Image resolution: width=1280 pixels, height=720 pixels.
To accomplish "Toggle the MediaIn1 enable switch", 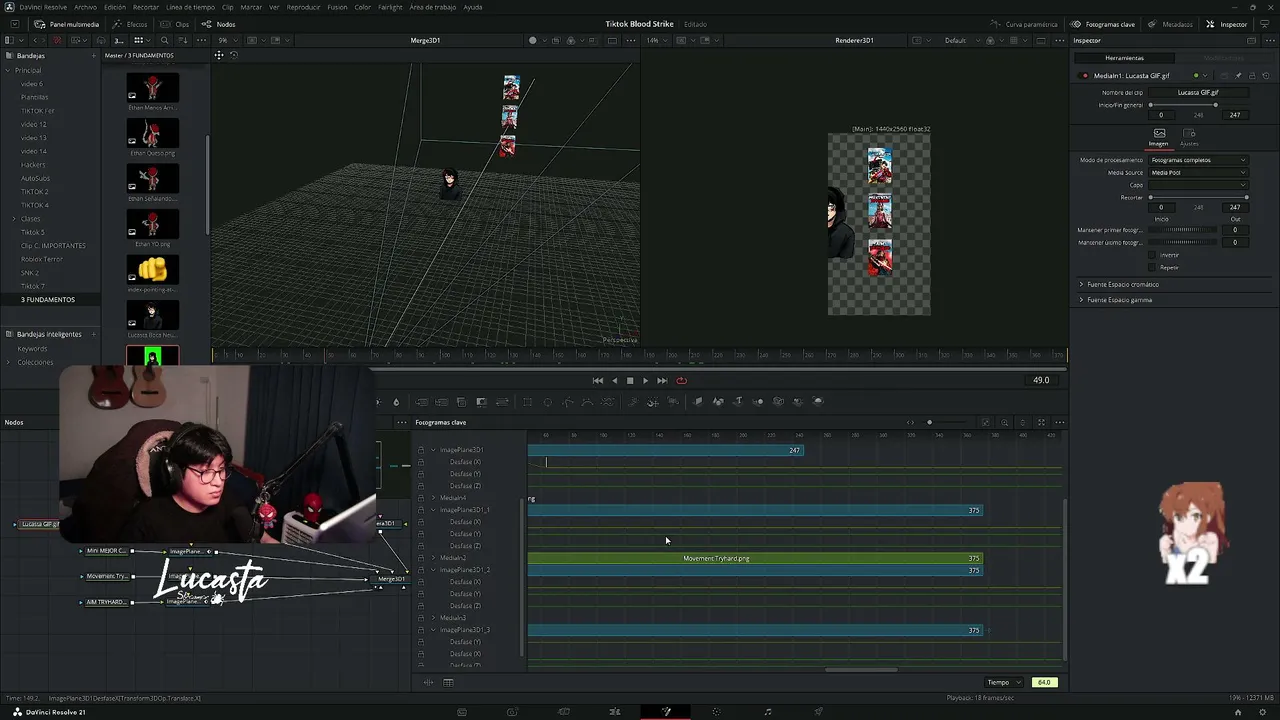I will click(1084, 76).
